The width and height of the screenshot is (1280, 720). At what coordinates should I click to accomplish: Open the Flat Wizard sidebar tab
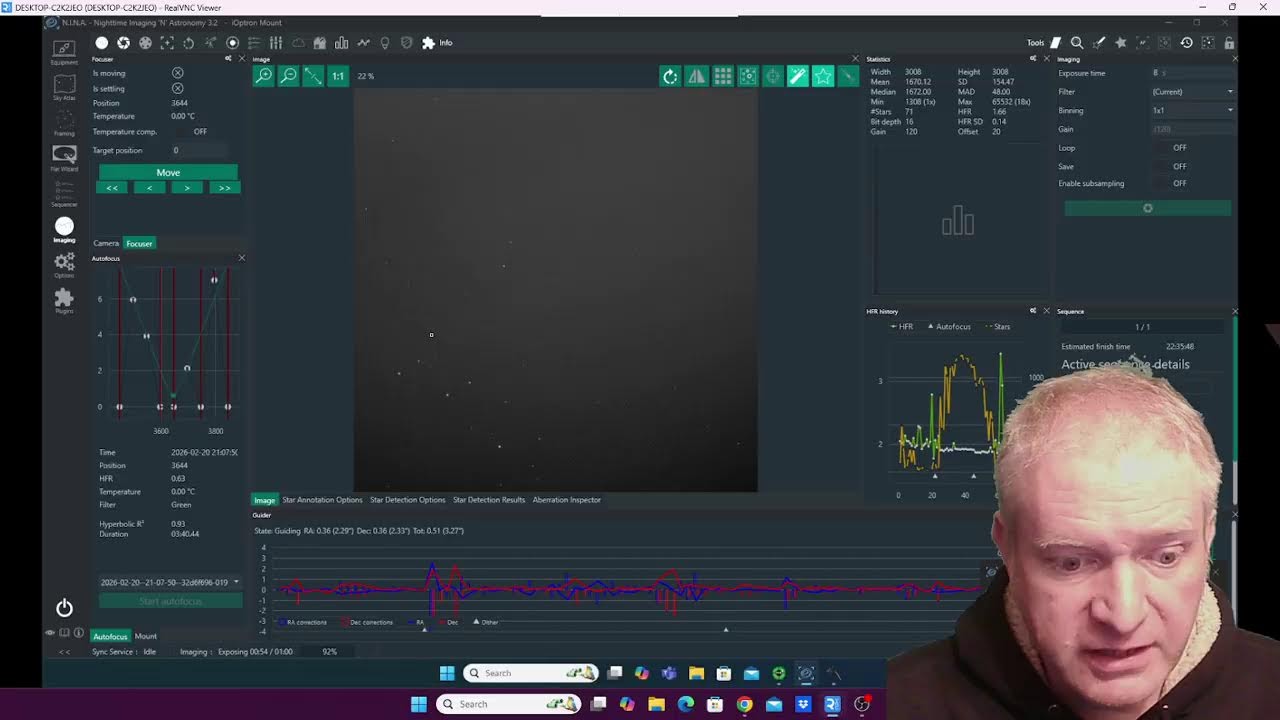[x=64, y=158]
